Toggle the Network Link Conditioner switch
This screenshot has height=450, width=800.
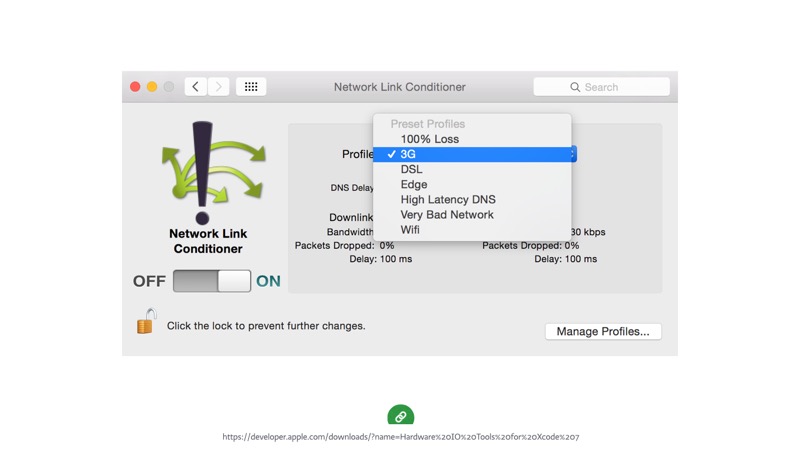(211, 281)
